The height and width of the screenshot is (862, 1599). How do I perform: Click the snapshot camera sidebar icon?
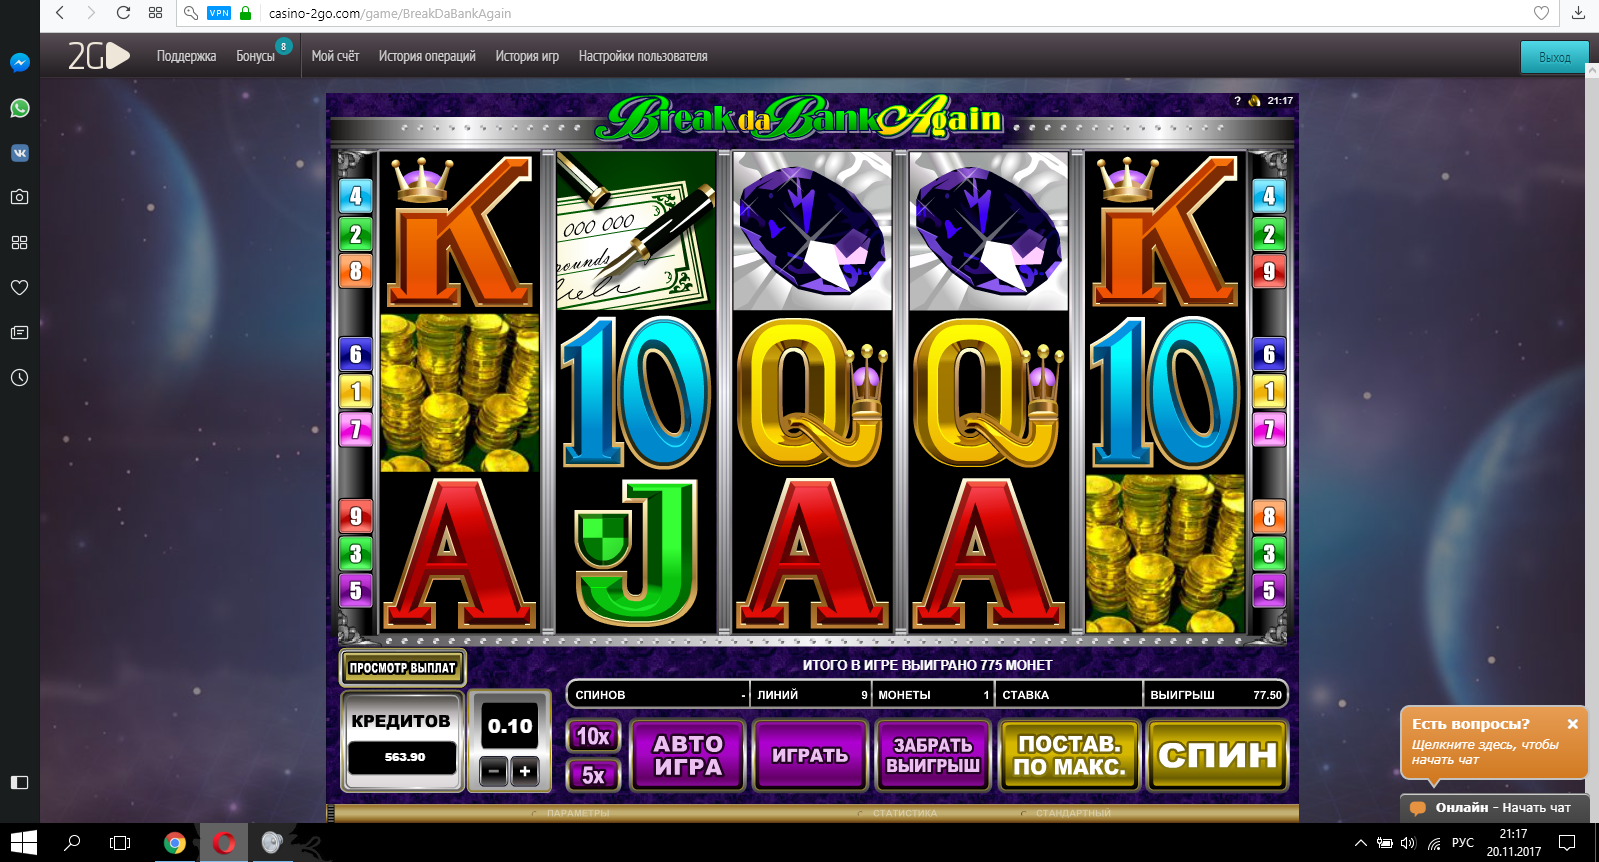(19, 197)
